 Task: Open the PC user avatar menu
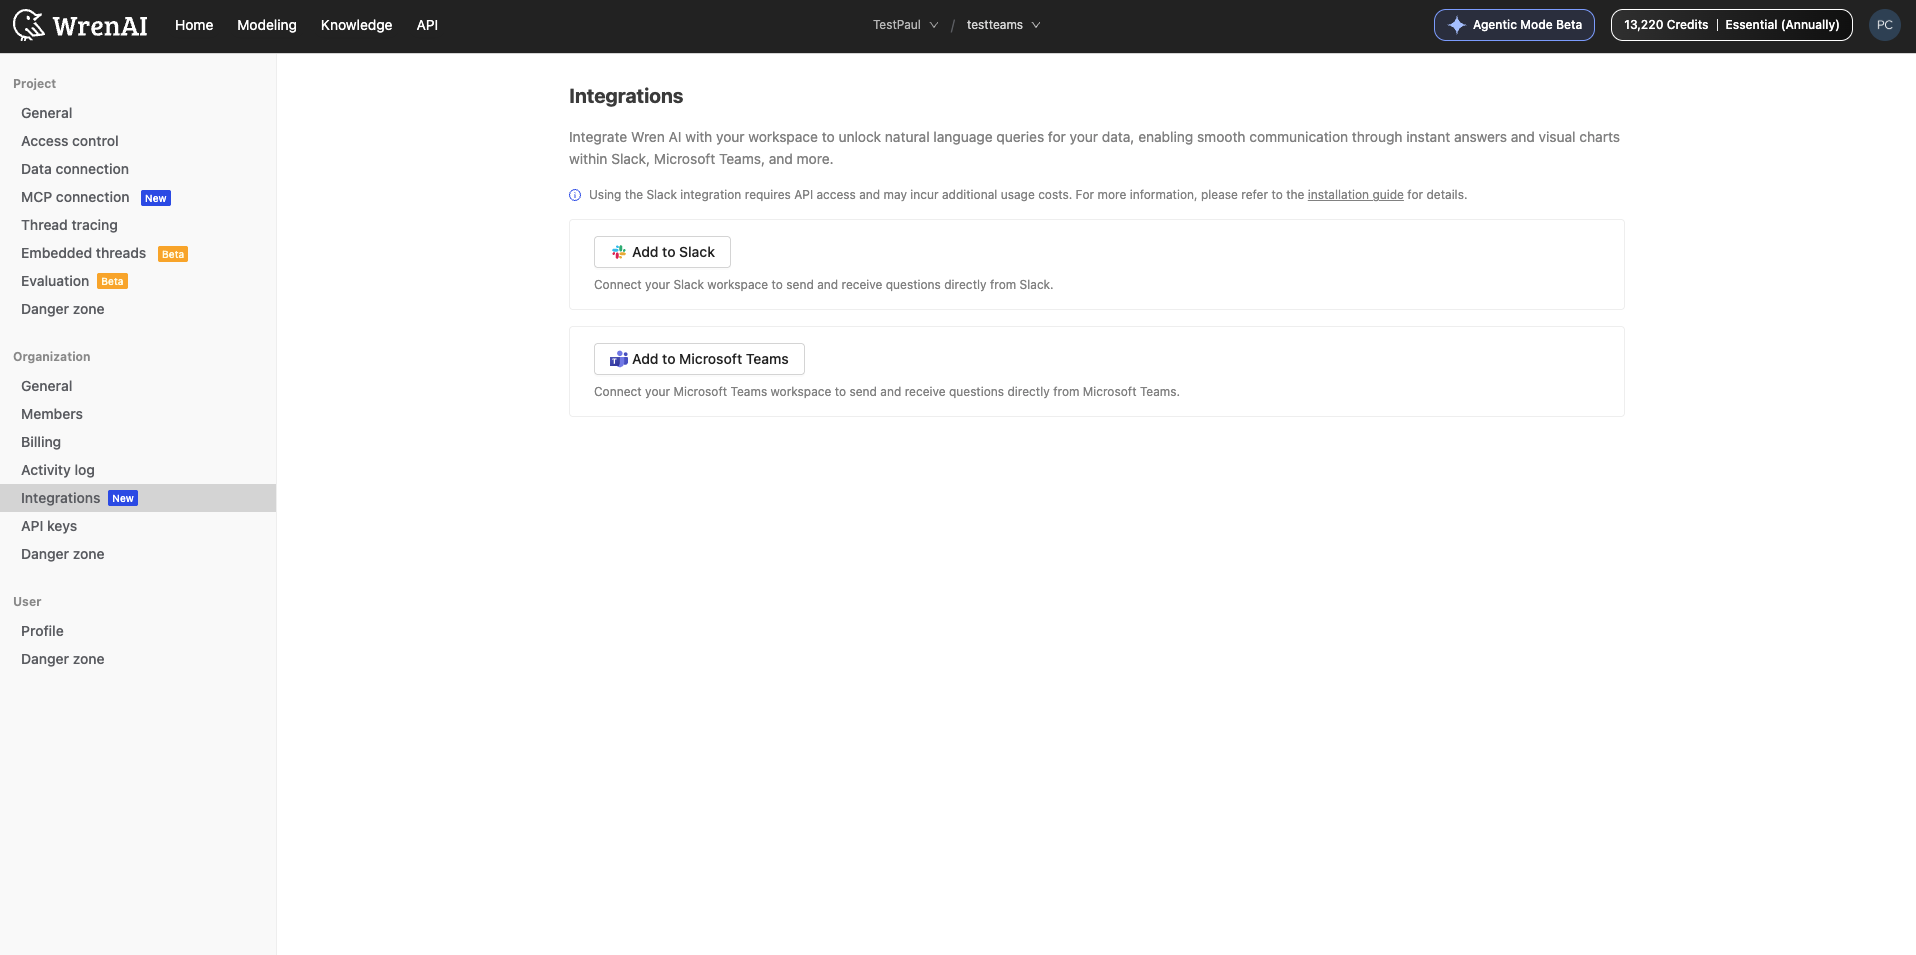click(x=1884, y=25)
